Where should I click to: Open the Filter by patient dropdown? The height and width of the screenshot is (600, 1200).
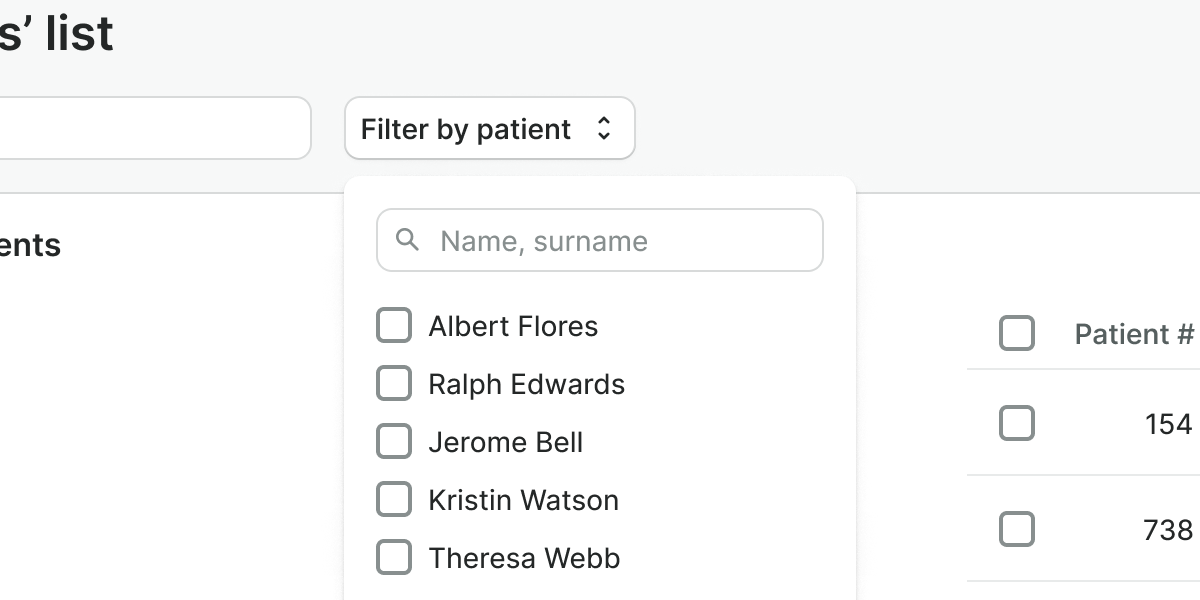(489, 128)
